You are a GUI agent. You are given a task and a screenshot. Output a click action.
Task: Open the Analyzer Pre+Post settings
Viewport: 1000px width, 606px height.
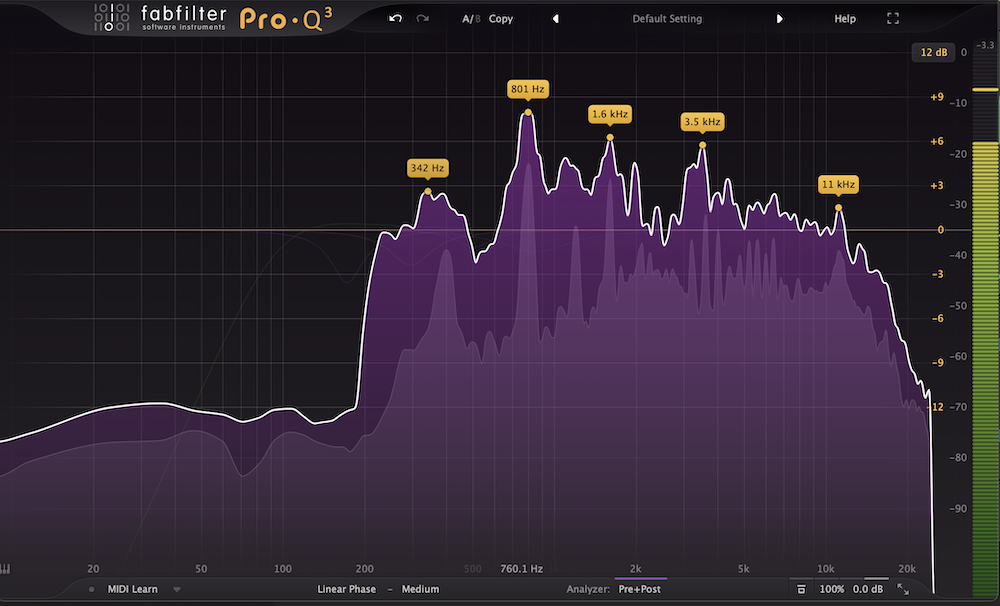(x=640, y=589)
